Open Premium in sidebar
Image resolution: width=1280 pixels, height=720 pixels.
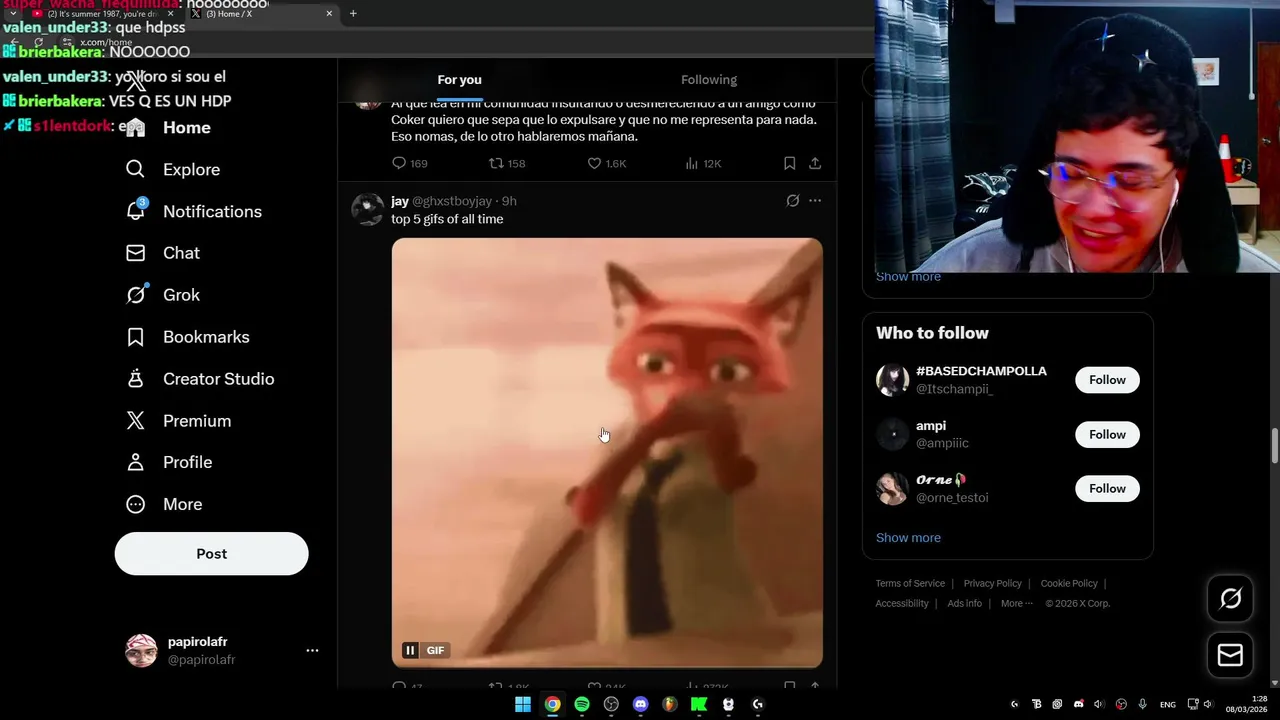click(x=178, y=422)
